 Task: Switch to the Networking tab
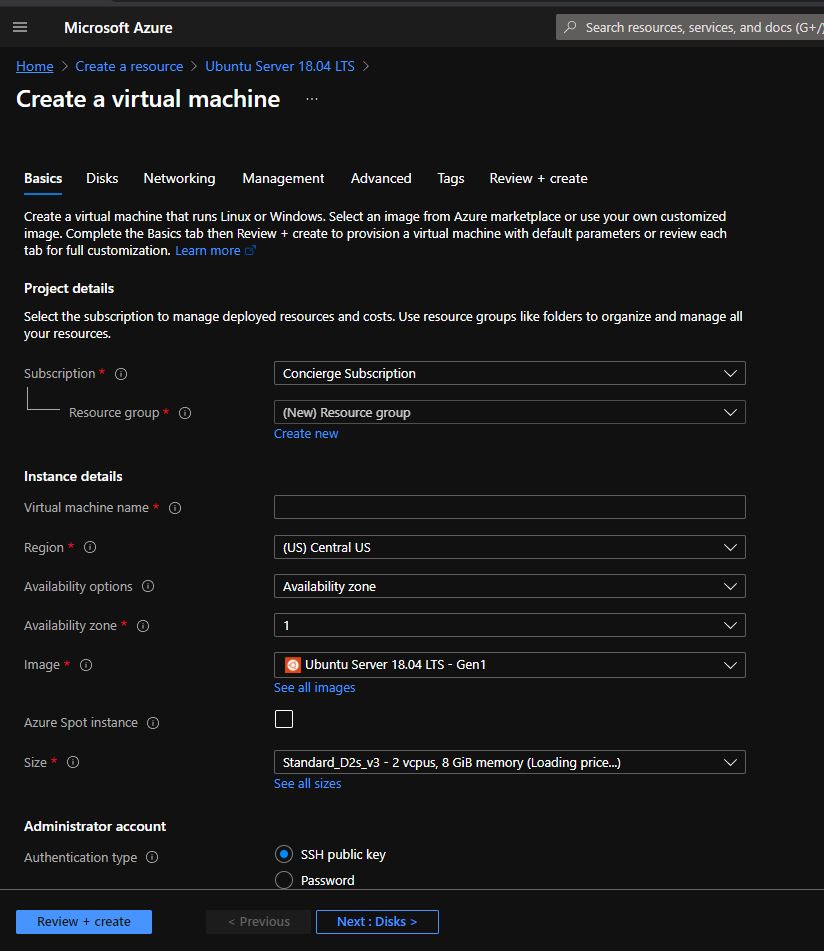(179, 179)
